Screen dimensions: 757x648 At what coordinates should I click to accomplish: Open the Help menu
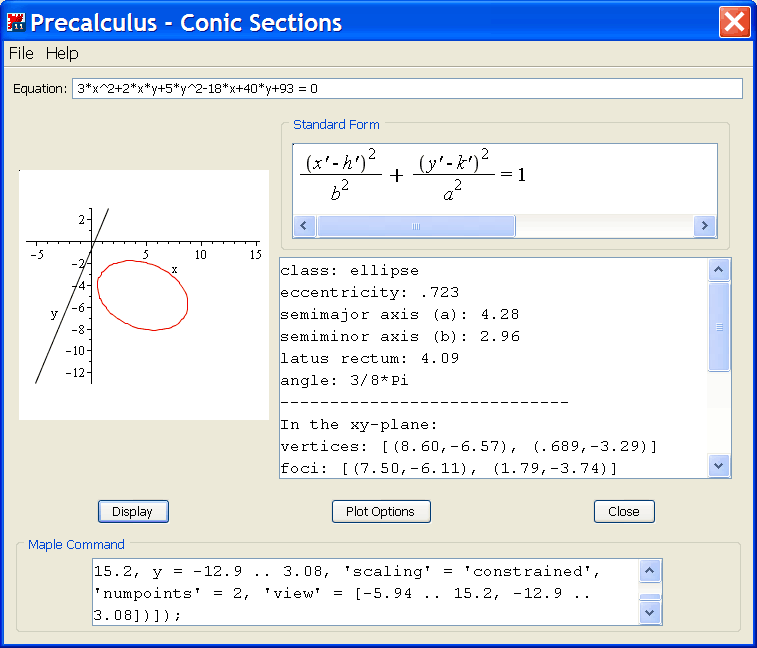pyautogui.click(x=62, y=53)
